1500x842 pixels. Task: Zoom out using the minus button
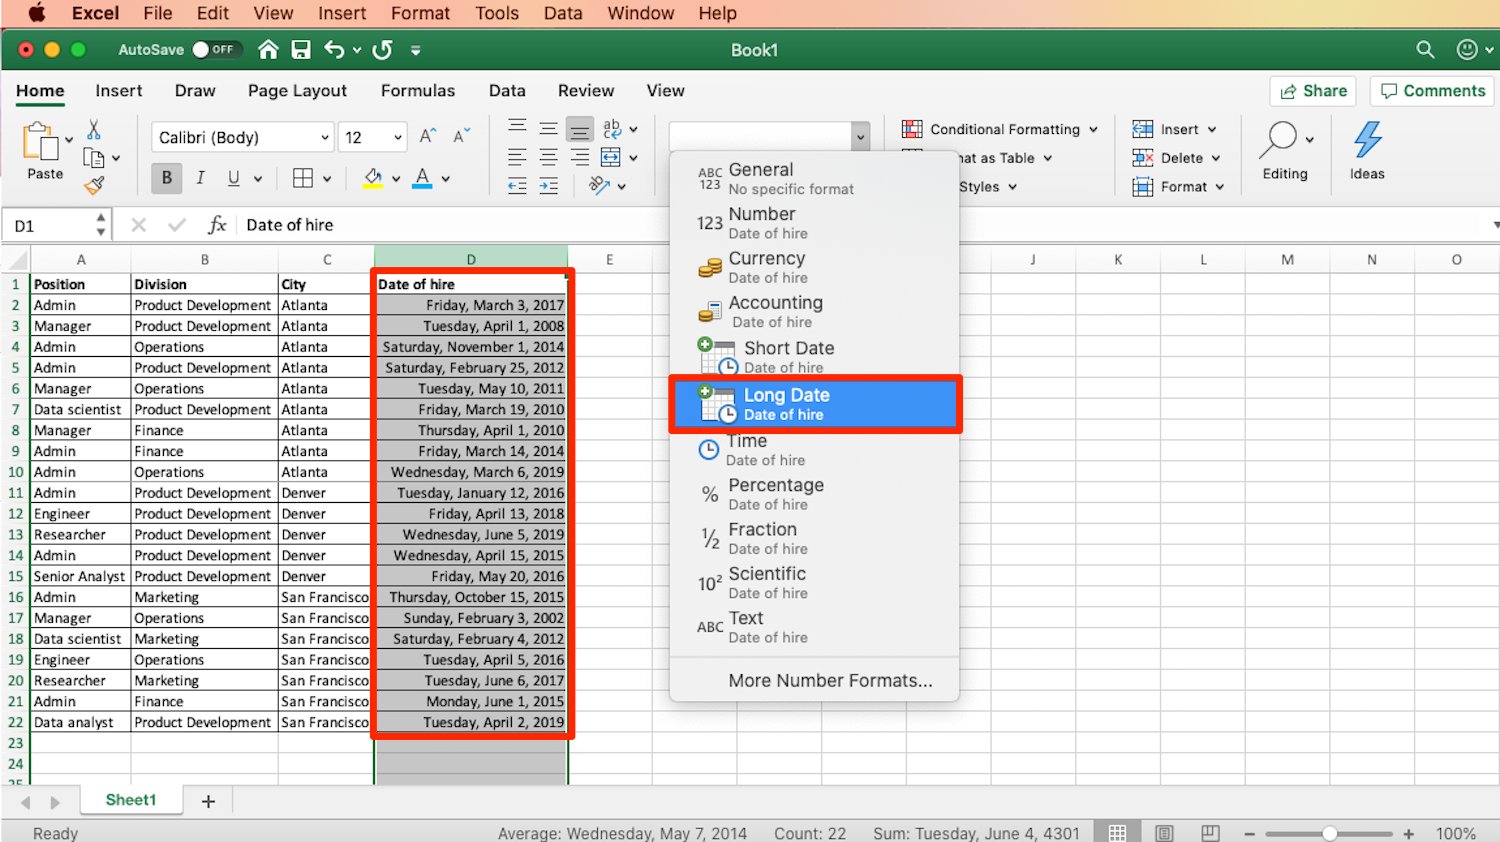pyautogui.click(x=1249, y=833)
